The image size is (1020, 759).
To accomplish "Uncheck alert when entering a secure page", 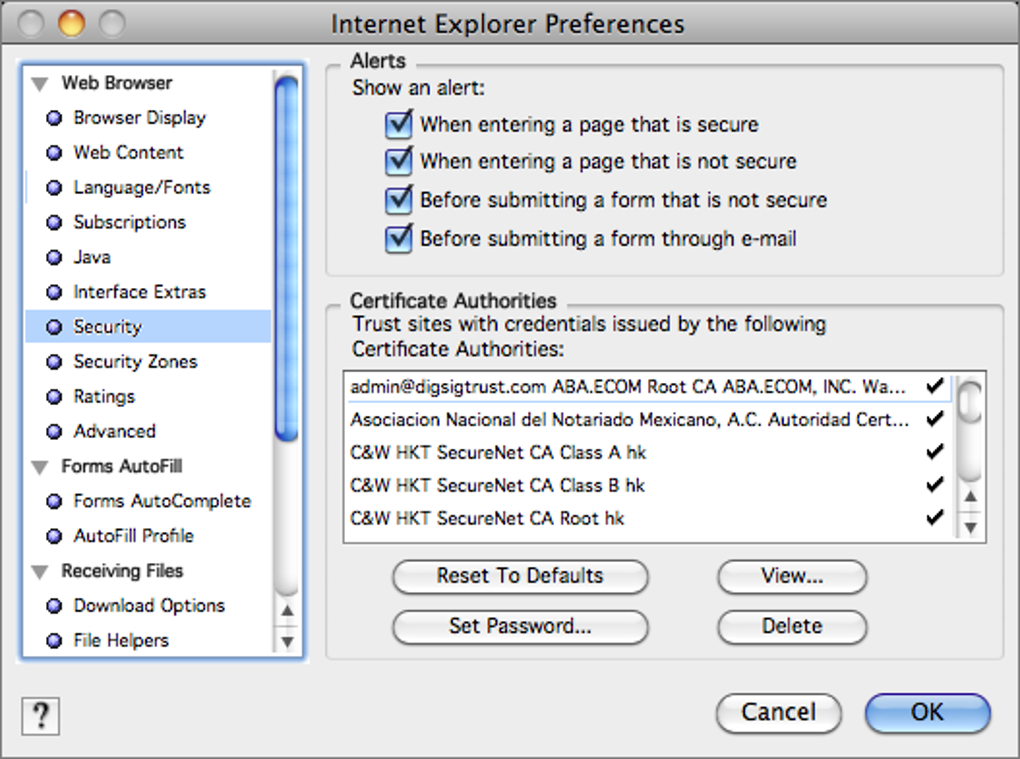I will click(x=398, y=124).
